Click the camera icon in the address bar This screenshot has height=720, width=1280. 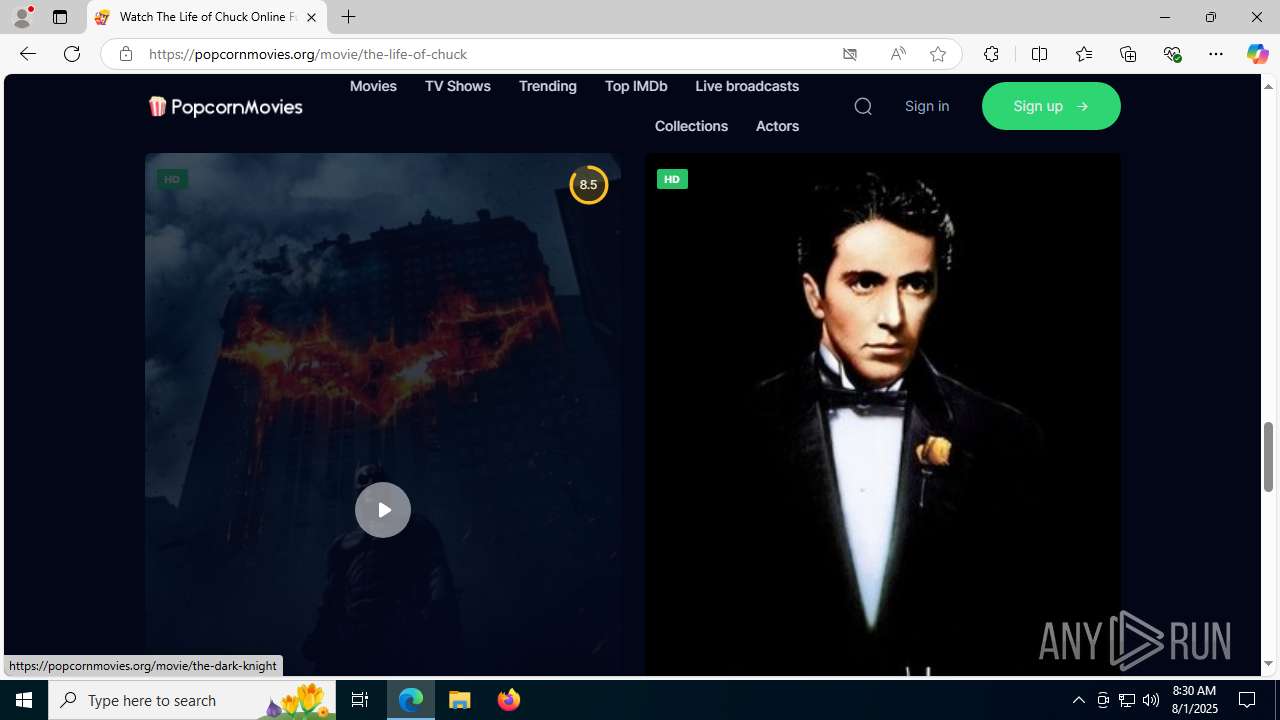(850, 54)
